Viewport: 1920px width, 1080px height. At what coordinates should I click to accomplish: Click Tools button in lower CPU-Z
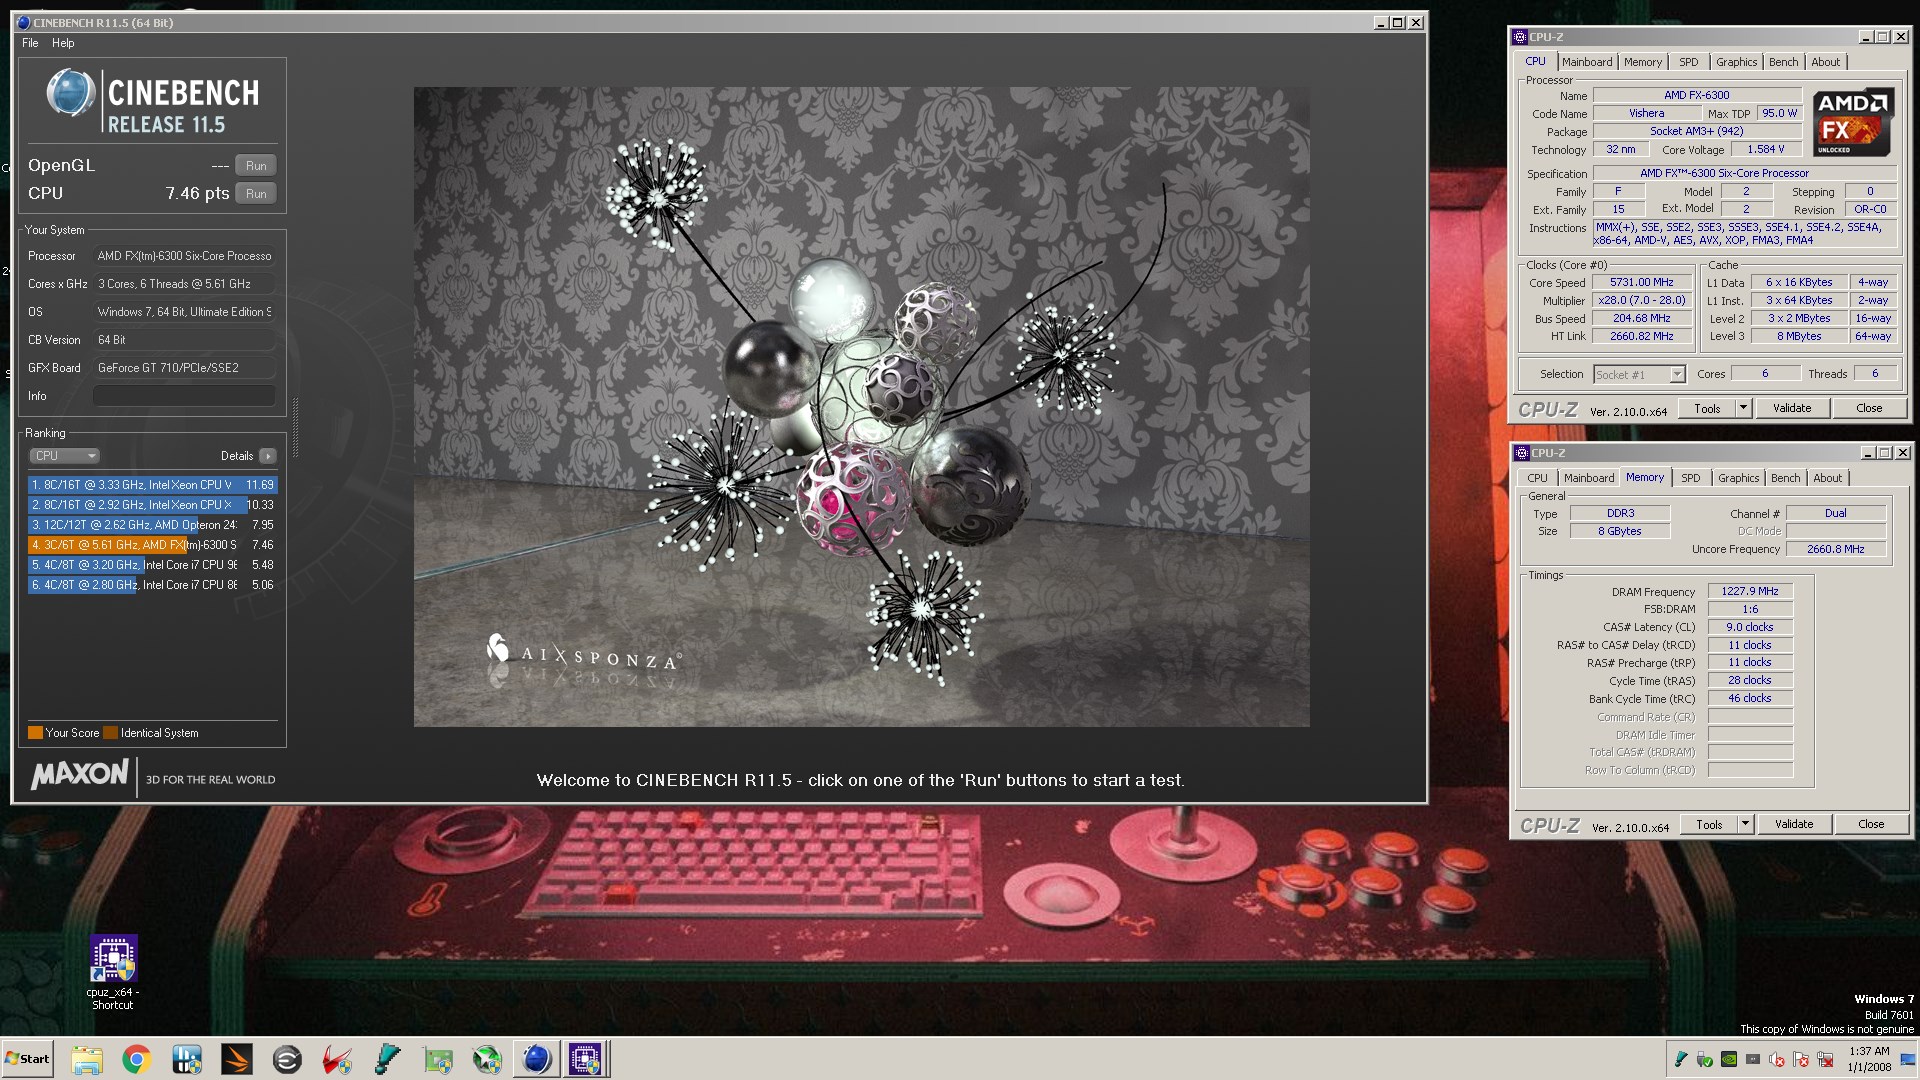click(x=1709, y=824)
